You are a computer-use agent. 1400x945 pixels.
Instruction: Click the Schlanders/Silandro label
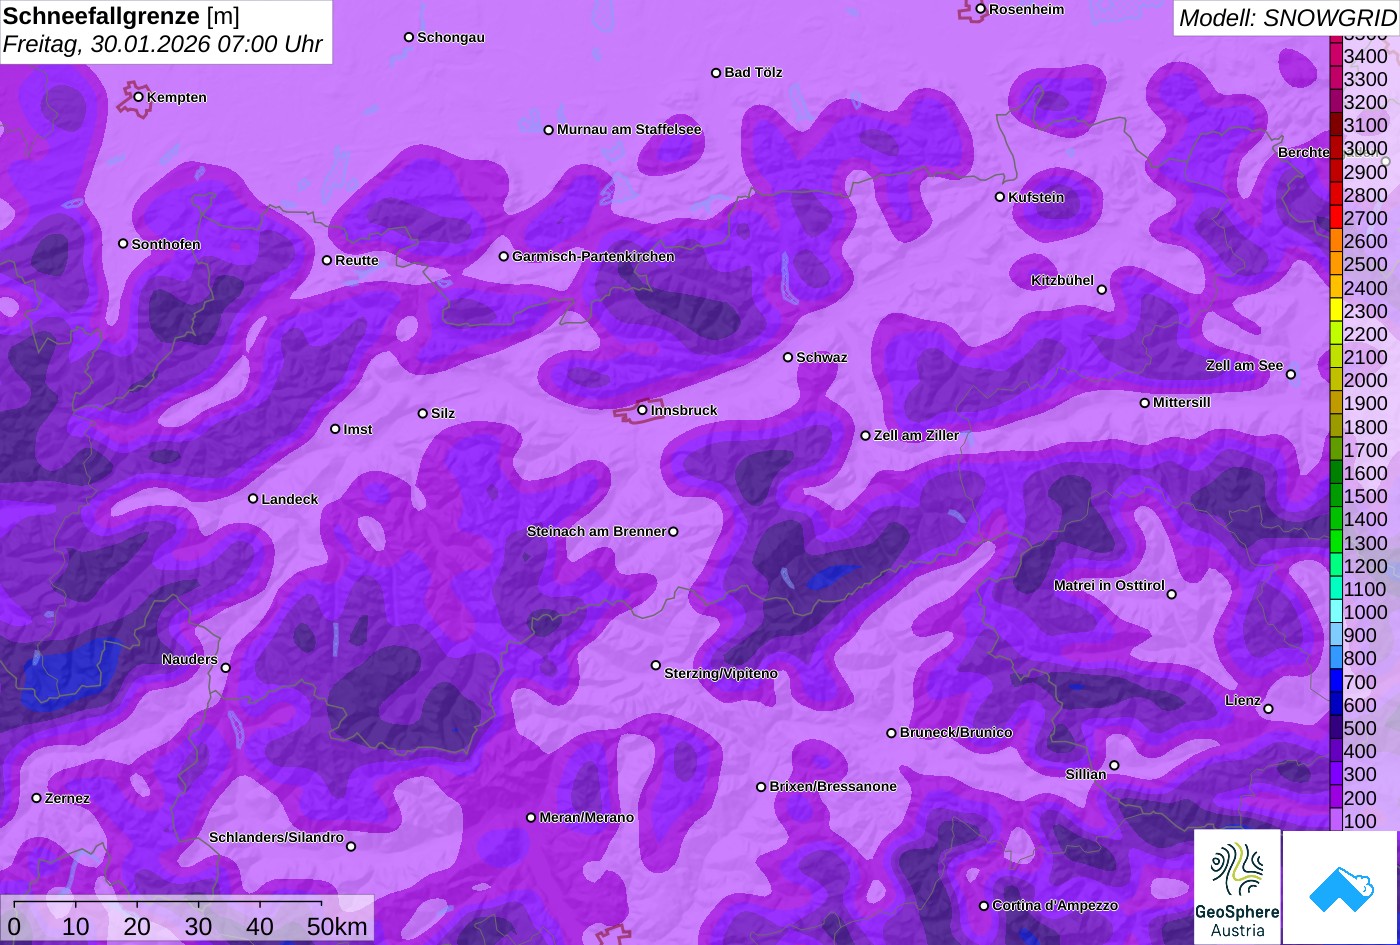[x=276, y=838]
